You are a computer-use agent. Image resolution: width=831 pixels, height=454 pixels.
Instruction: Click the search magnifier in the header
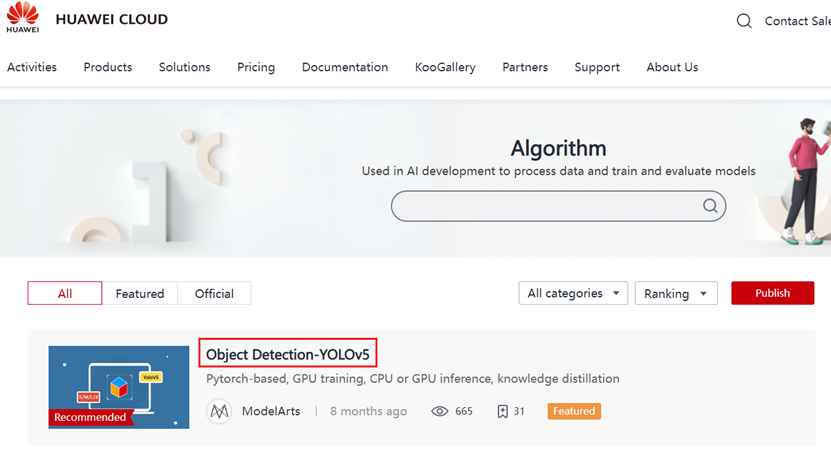(x=744, y=21)
